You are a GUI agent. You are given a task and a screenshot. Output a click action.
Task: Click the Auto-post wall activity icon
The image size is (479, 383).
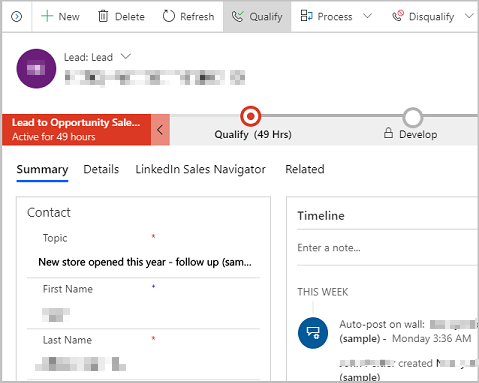(x=313, y=333)
